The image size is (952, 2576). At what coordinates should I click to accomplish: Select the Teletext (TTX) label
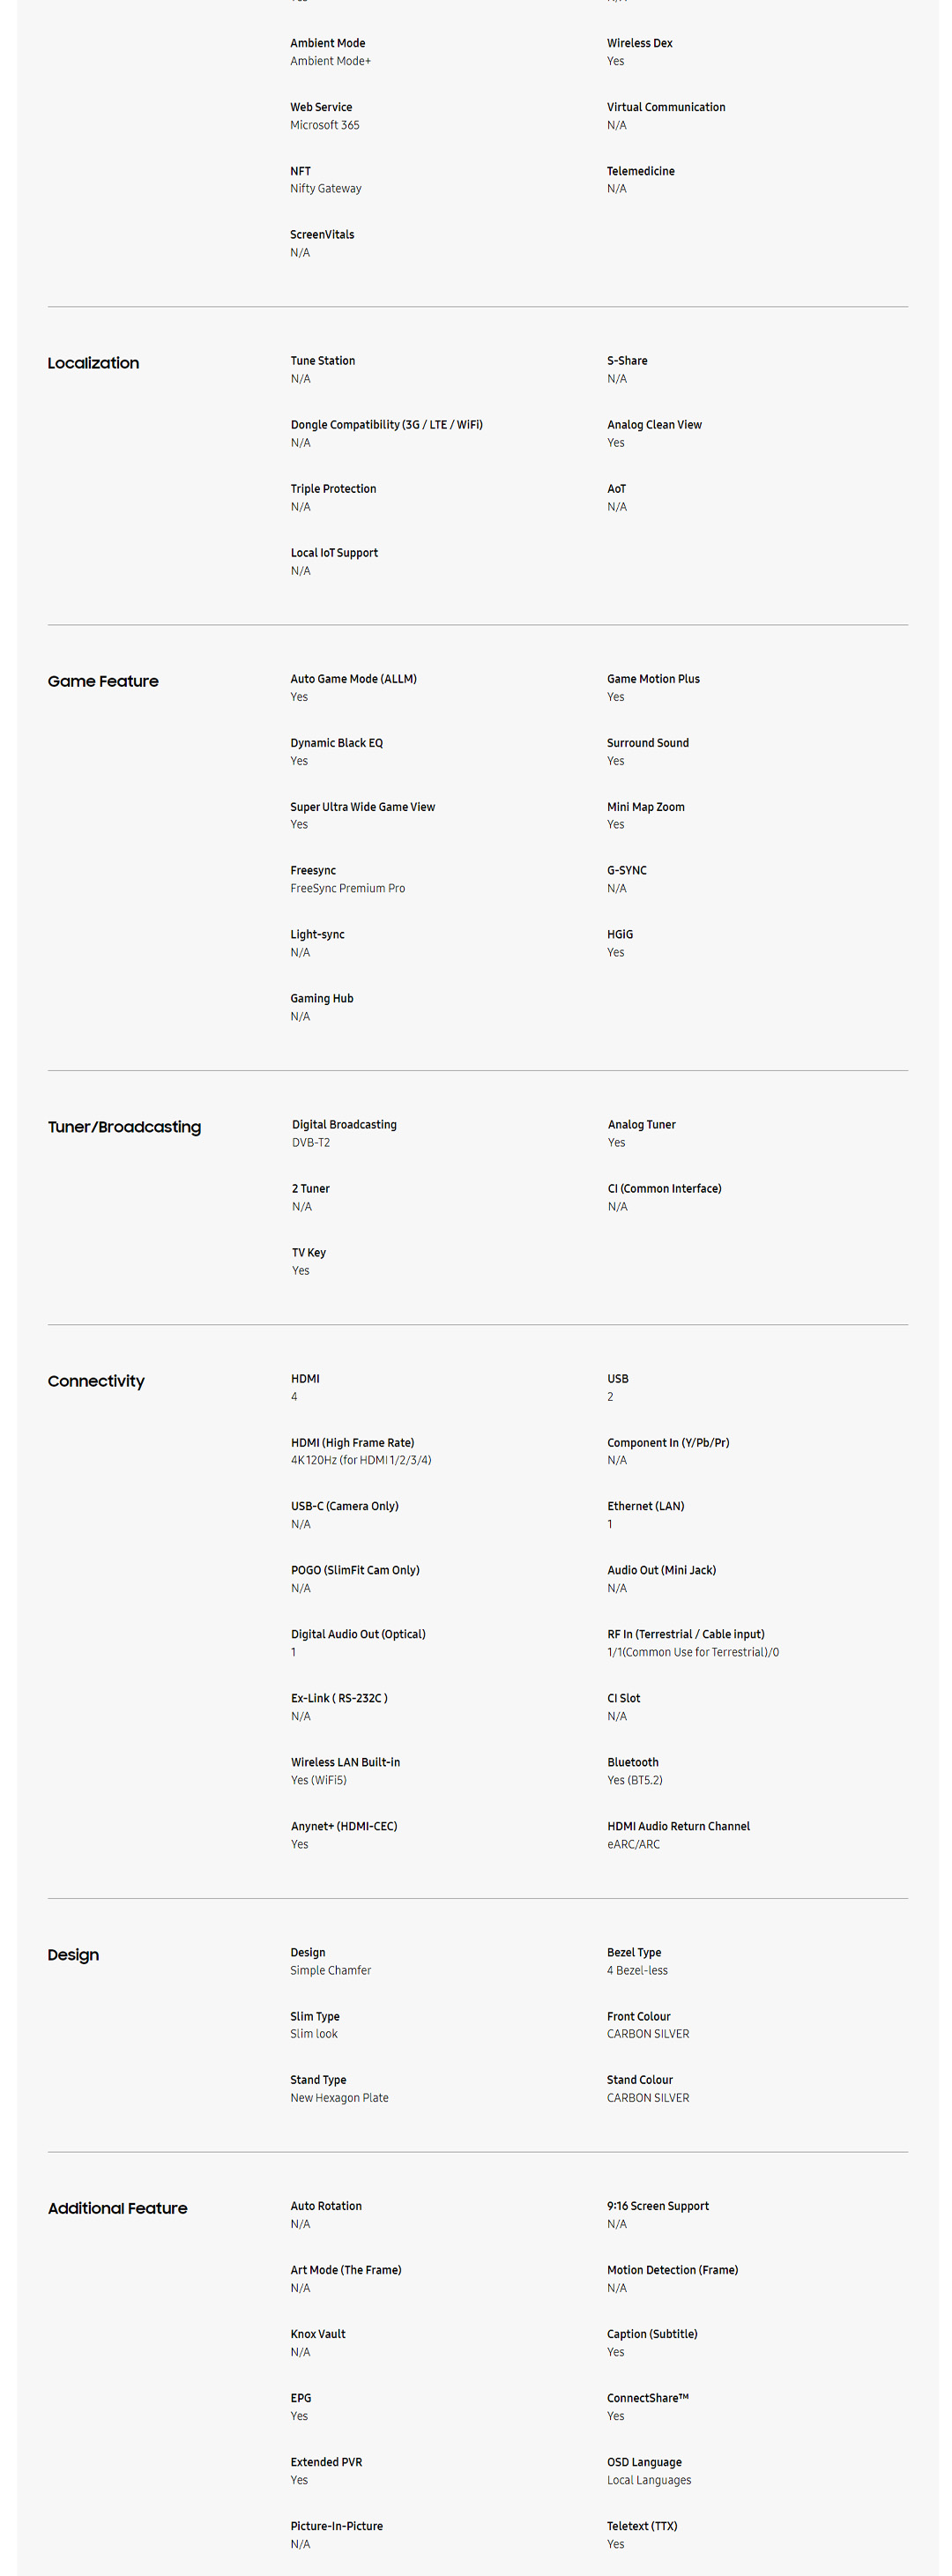pos(641,2526)
